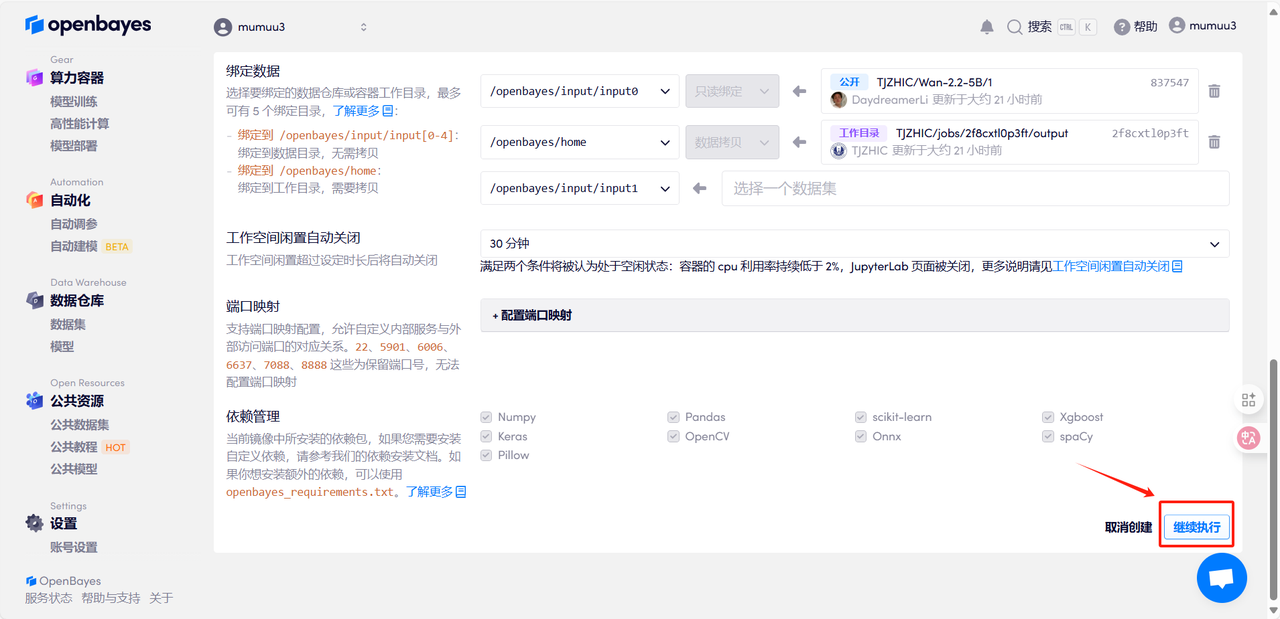The height and width of the screenshot is (619, 1280).
Task: Delete the Wan-2.2-5B data binding
Action: [1214, 91]
